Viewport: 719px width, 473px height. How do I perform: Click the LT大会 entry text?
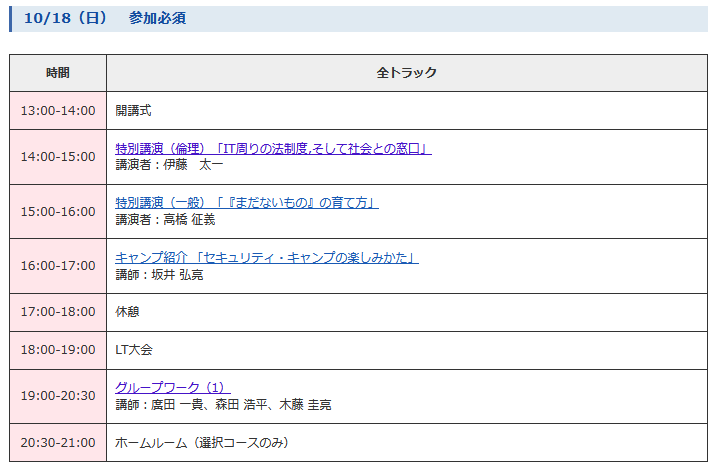point(134,350)
